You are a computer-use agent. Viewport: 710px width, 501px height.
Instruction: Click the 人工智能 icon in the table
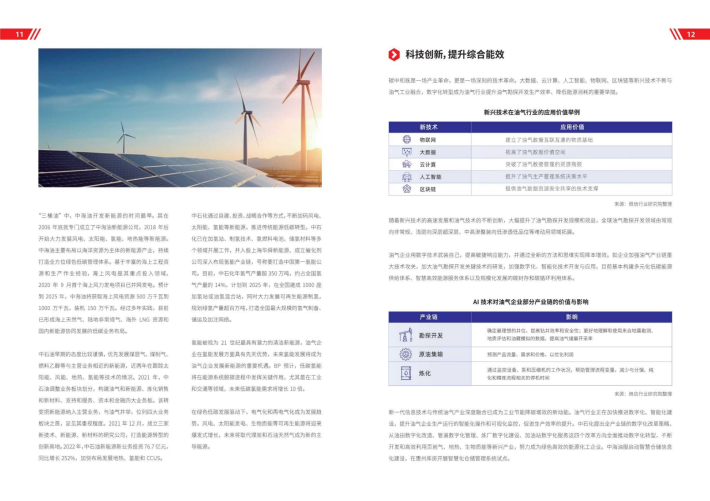click(408, 176)
